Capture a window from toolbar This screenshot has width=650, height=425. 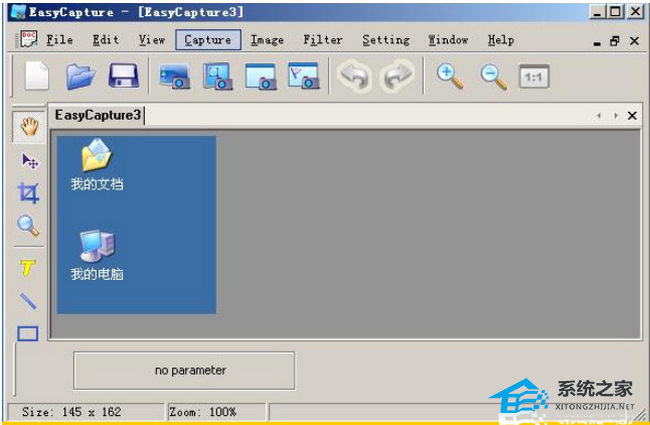coord(261,76)
